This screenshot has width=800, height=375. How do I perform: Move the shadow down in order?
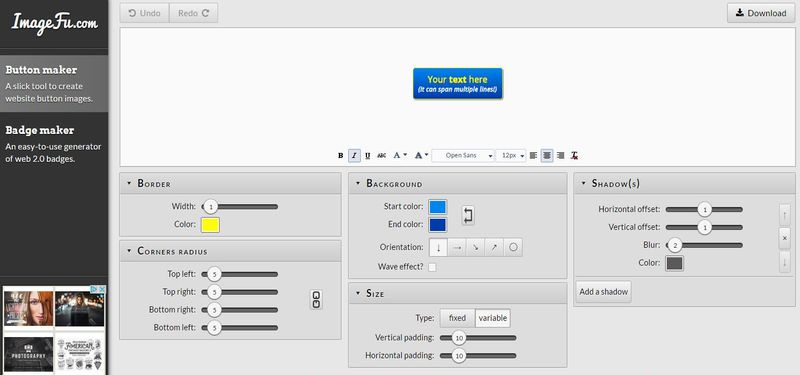pos(785,262)
